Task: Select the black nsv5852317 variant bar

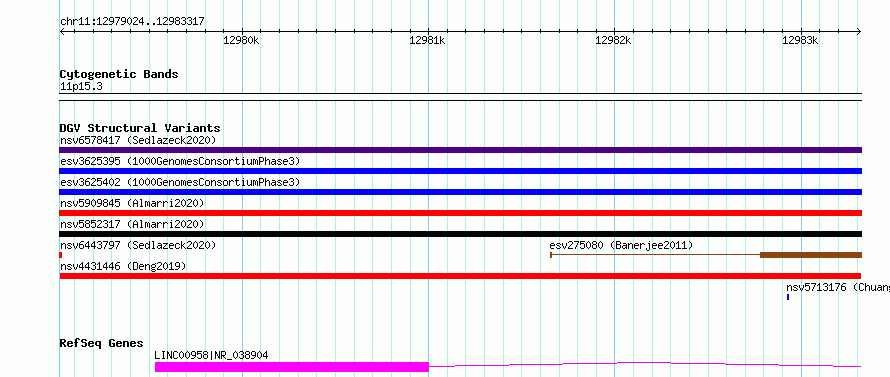Action: pos(461,234)
